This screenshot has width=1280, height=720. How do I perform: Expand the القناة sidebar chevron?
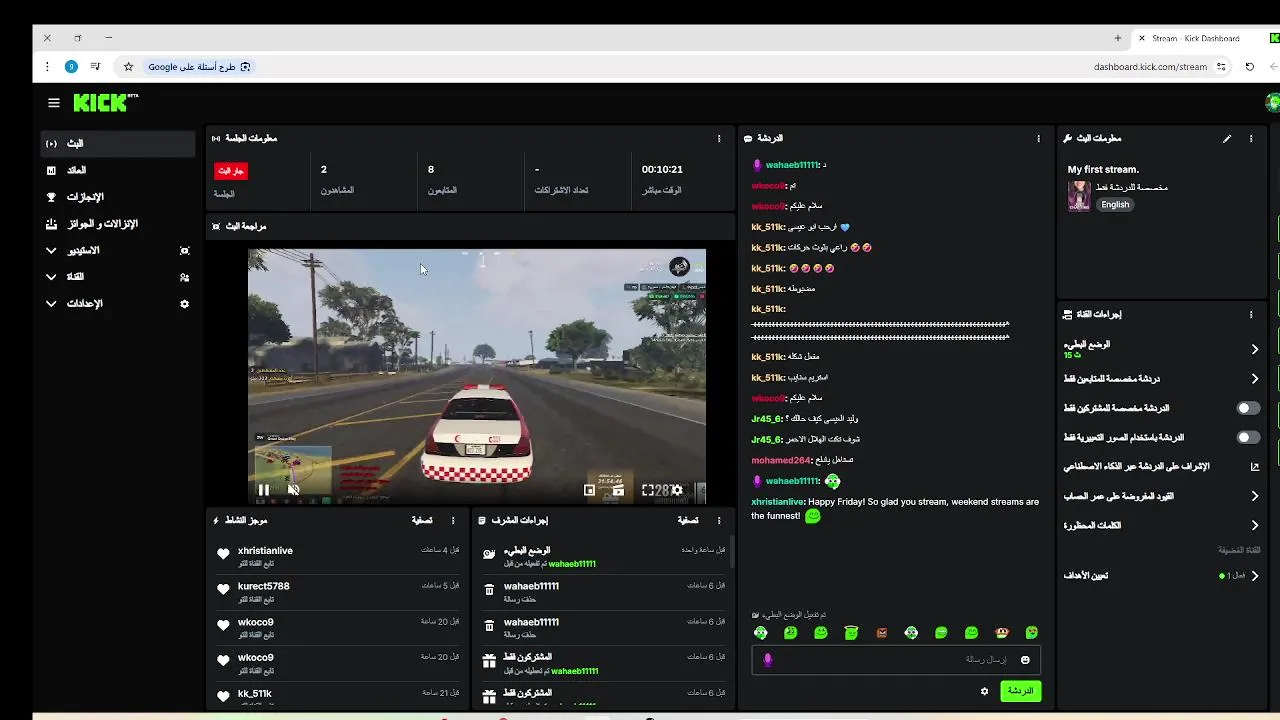tap(51, 277)
